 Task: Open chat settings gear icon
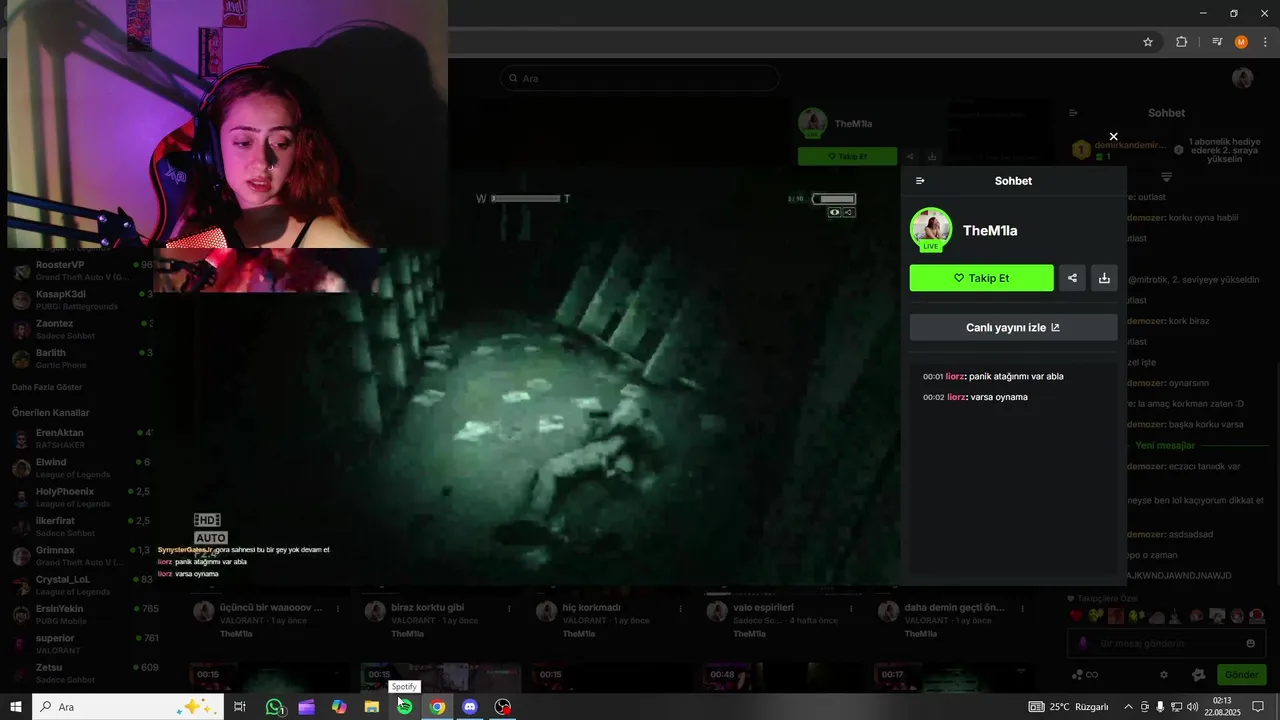tap(1163, 675)
